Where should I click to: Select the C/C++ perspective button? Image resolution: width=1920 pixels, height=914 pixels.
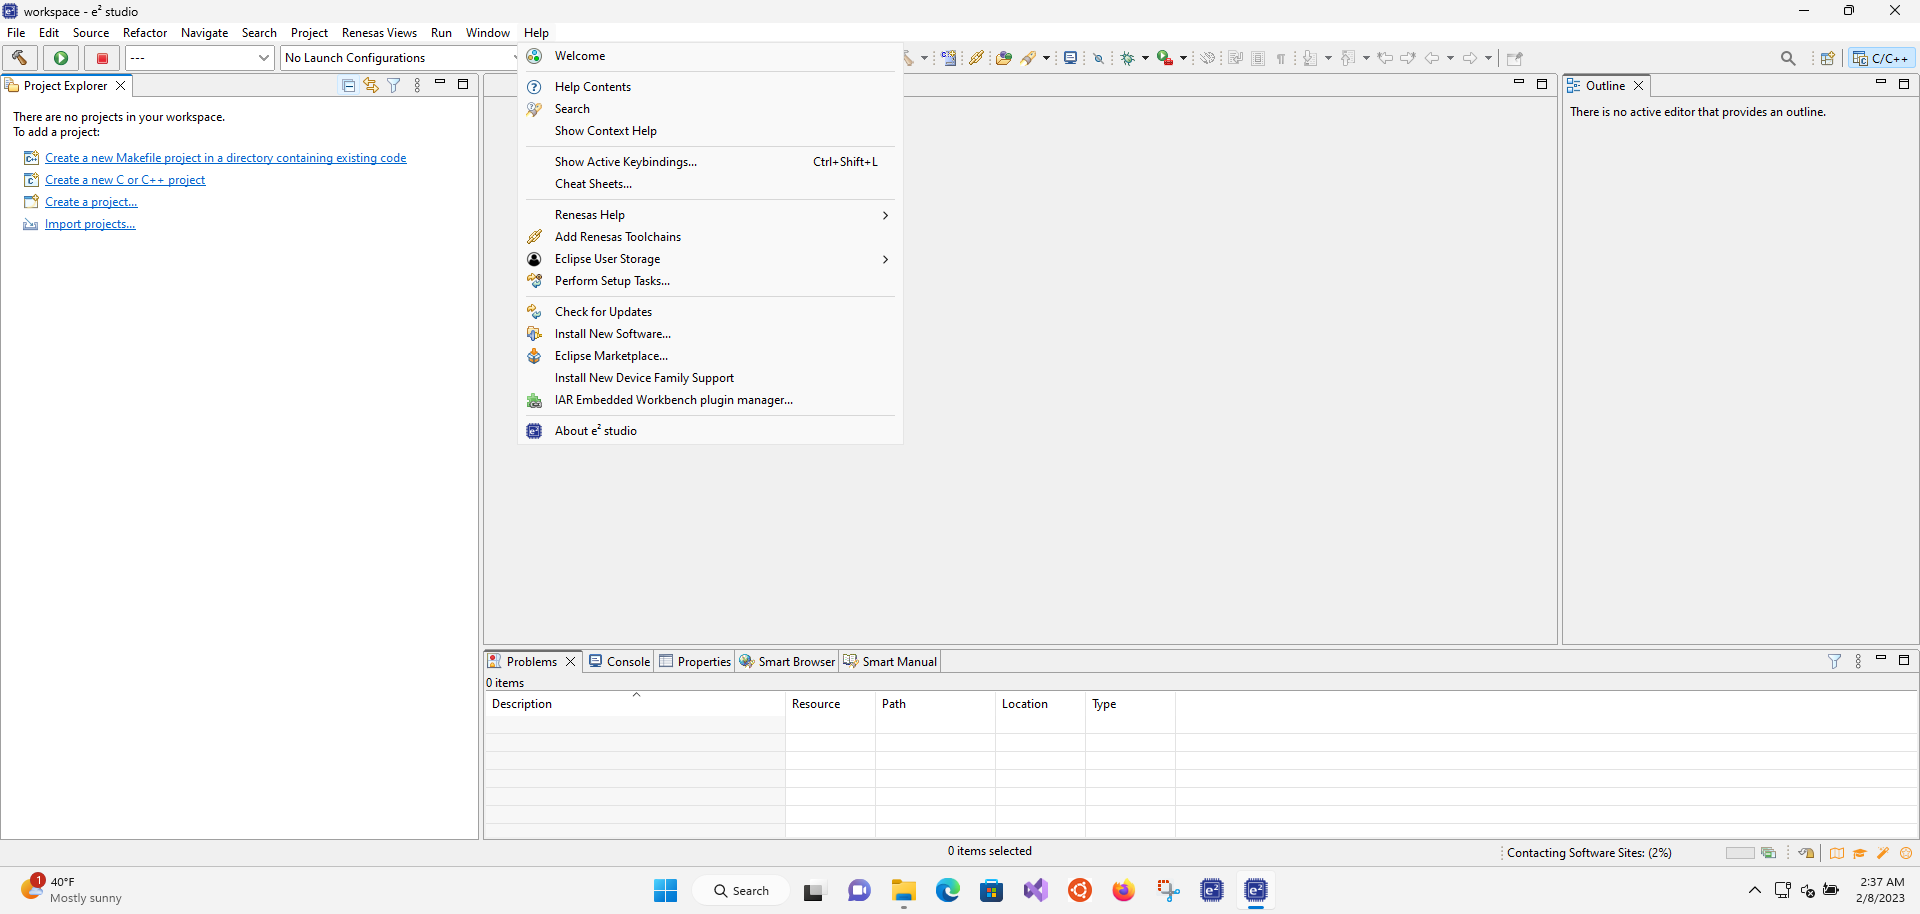tap(1881, 58)
